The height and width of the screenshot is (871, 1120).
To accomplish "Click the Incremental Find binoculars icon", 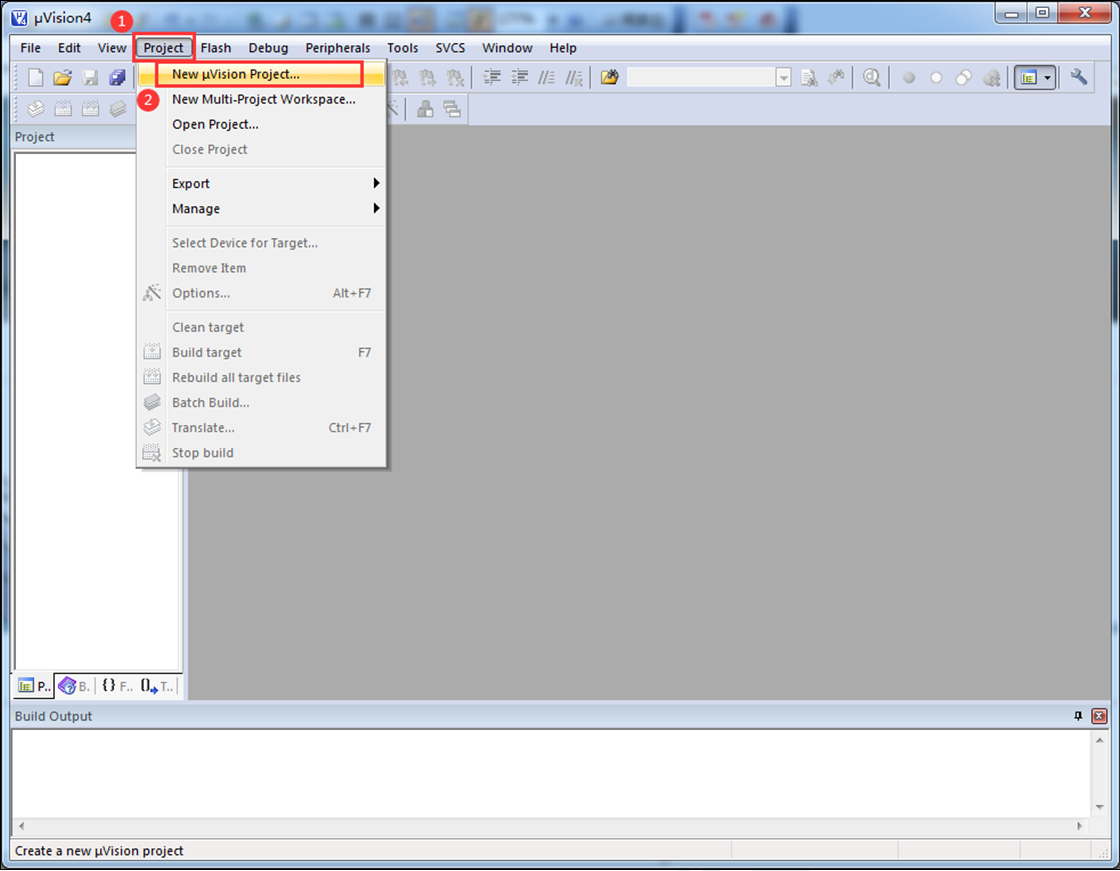I will [836, 77].
